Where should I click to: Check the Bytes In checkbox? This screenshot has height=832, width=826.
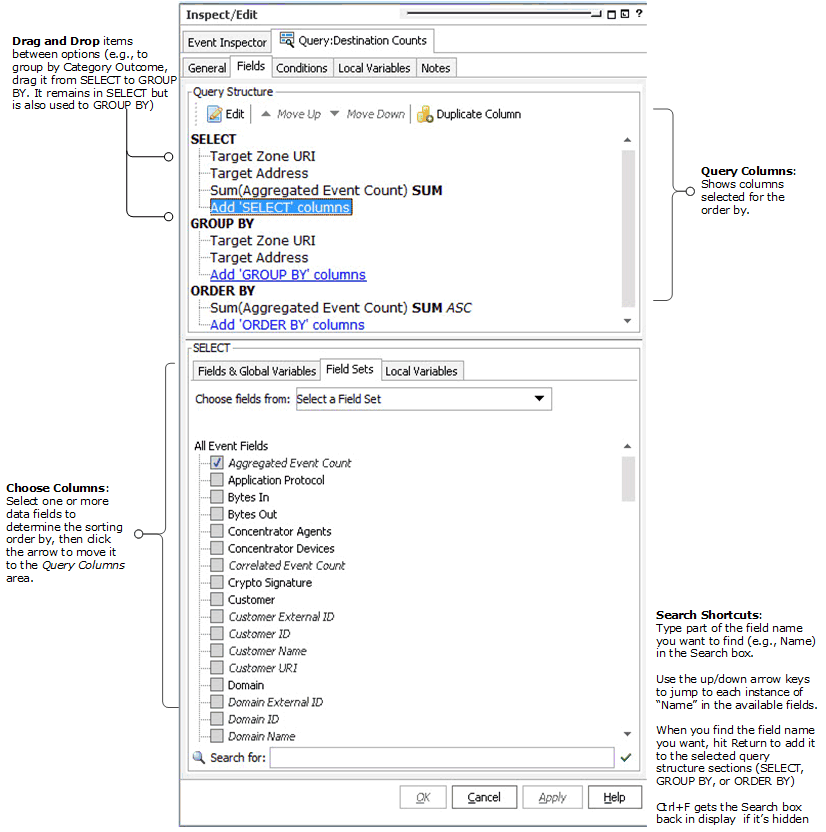[217, 497]
